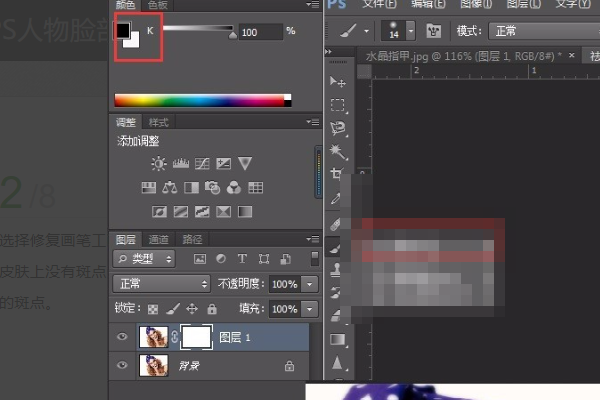Expand the 不透明度 opacity dropdown arrow

tap(310, 284)
